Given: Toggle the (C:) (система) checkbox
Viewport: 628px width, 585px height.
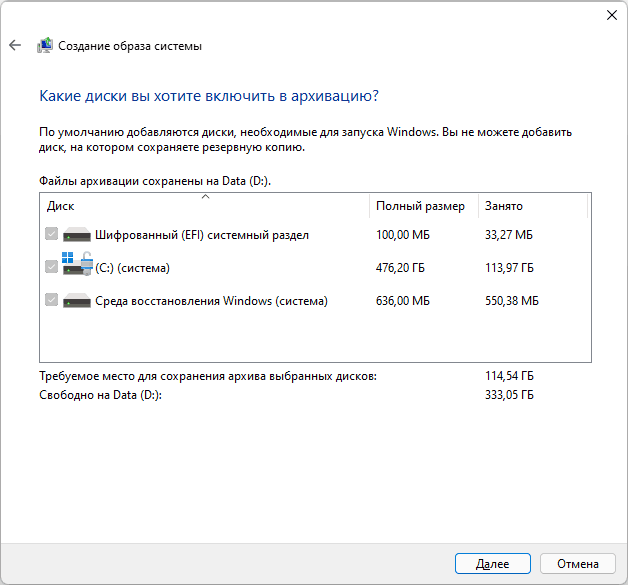Looking at the screenshot, I should [51, 267].
